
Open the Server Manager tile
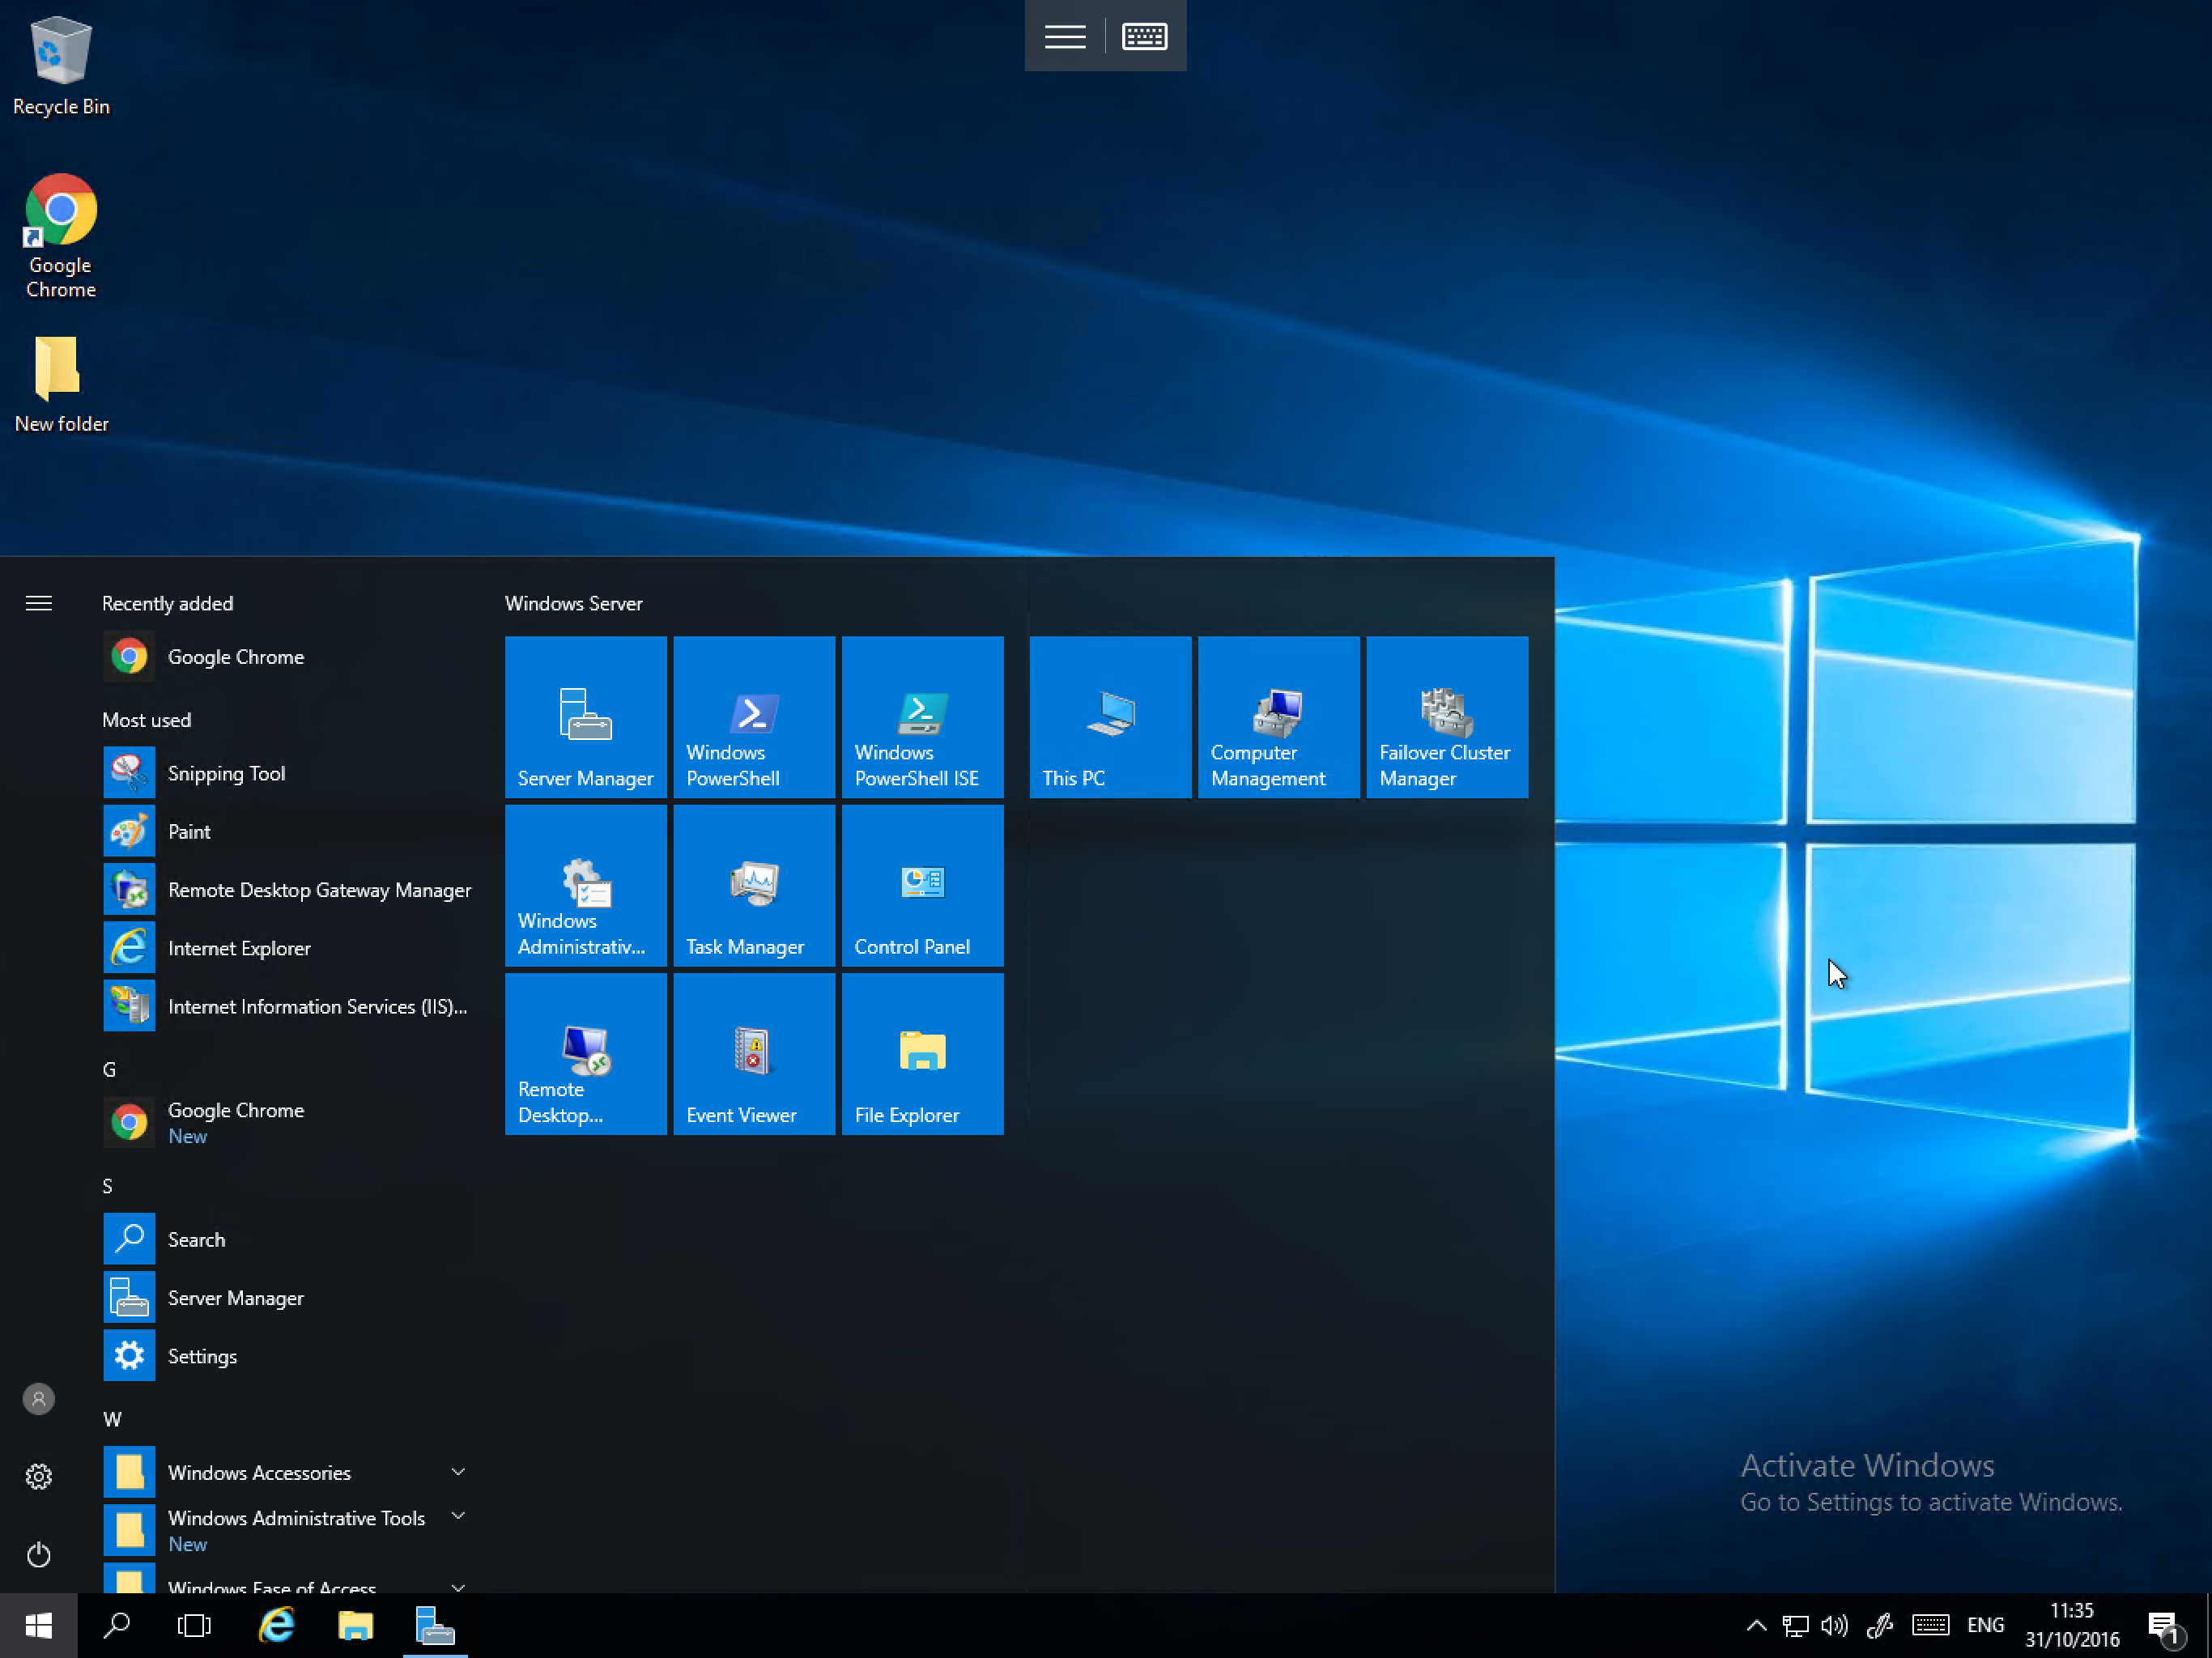coord(585,717)
